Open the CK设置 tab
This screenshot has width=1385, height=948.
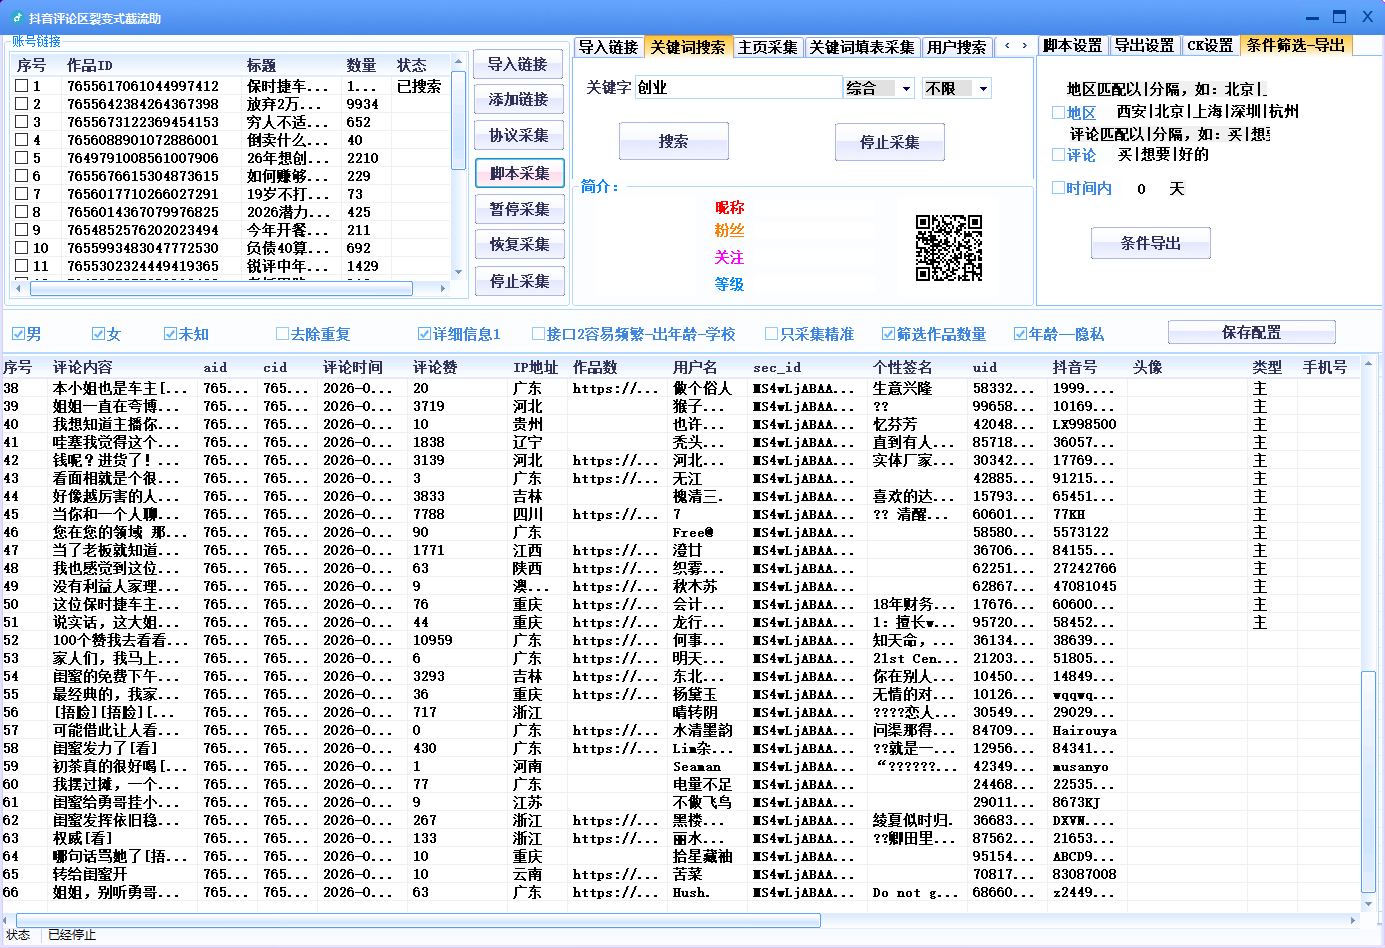(1210, 45)
